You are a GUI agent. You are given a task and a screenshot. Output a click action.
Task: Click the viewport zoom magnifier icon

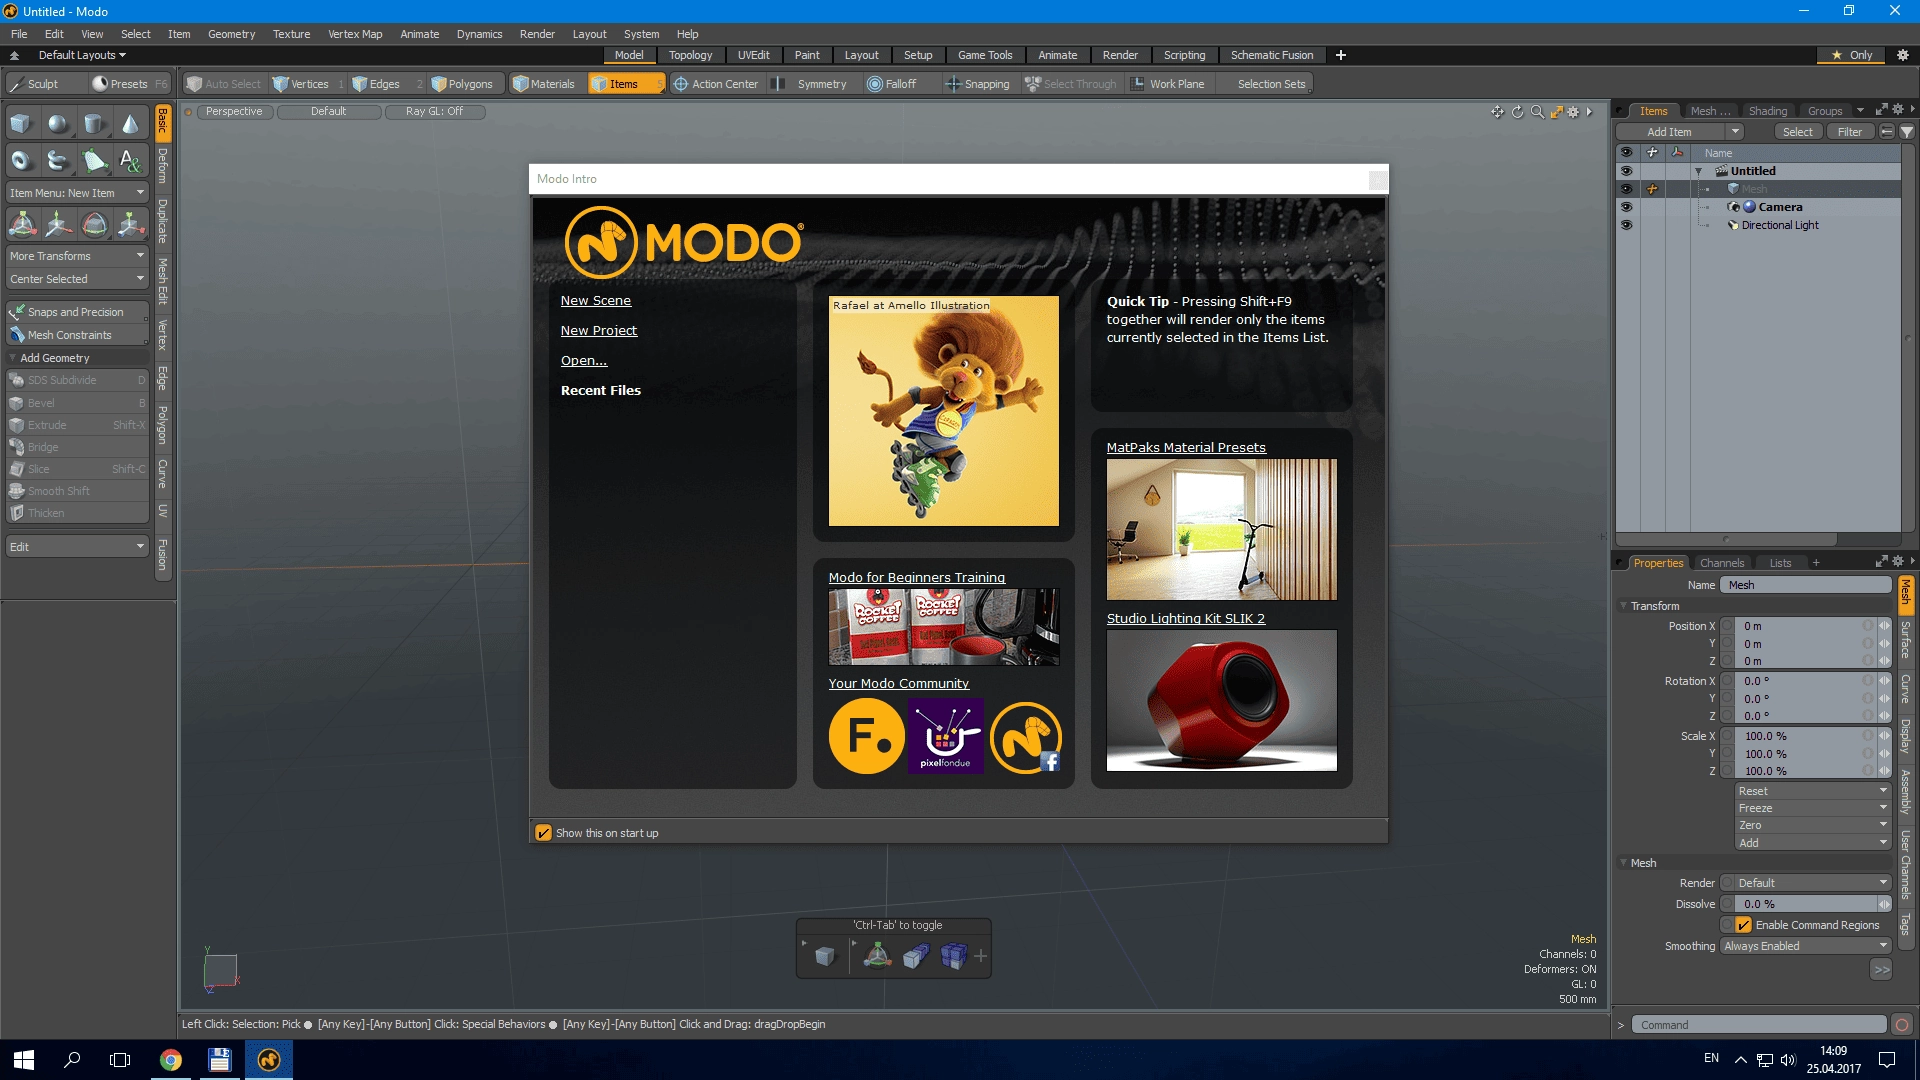[x=1537, y=112]
